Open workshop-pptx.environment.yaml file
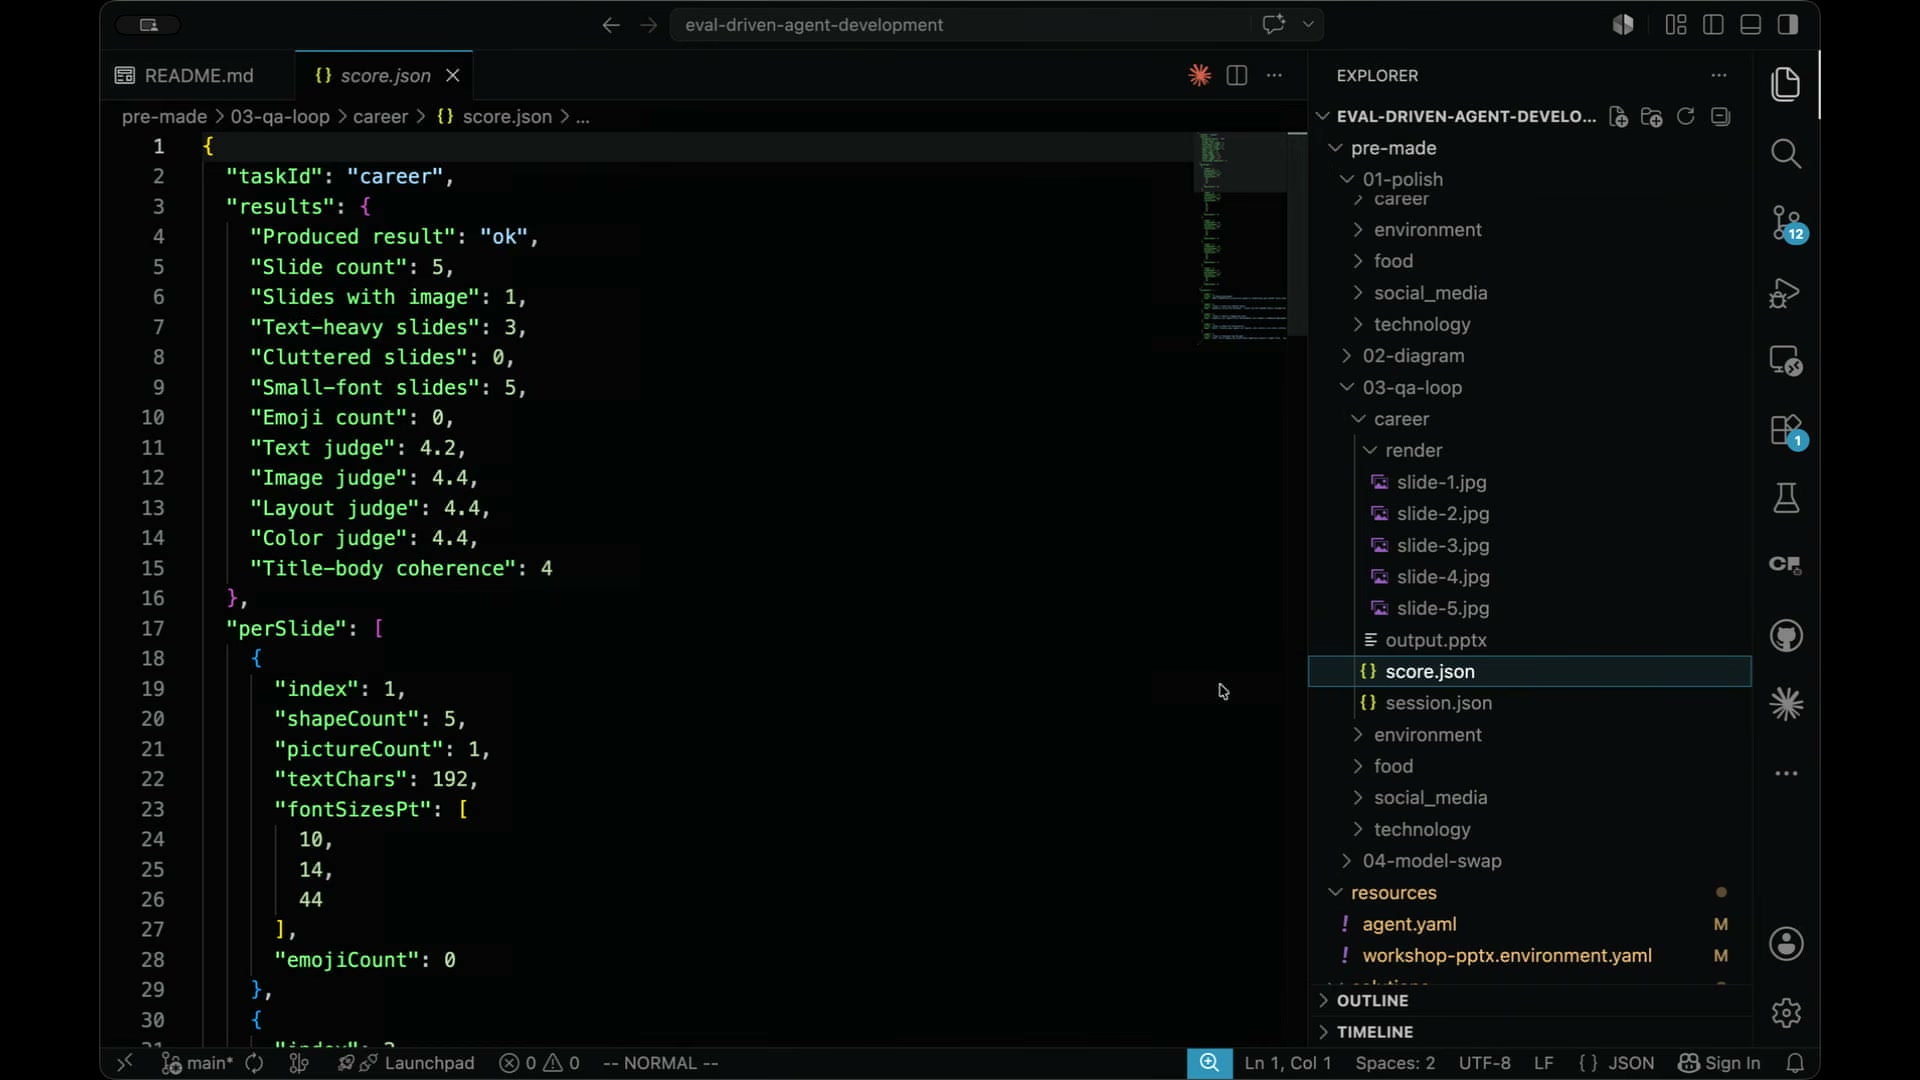The height and width of the screenshot is (1080, 1920). click(x=1506, y=956)
